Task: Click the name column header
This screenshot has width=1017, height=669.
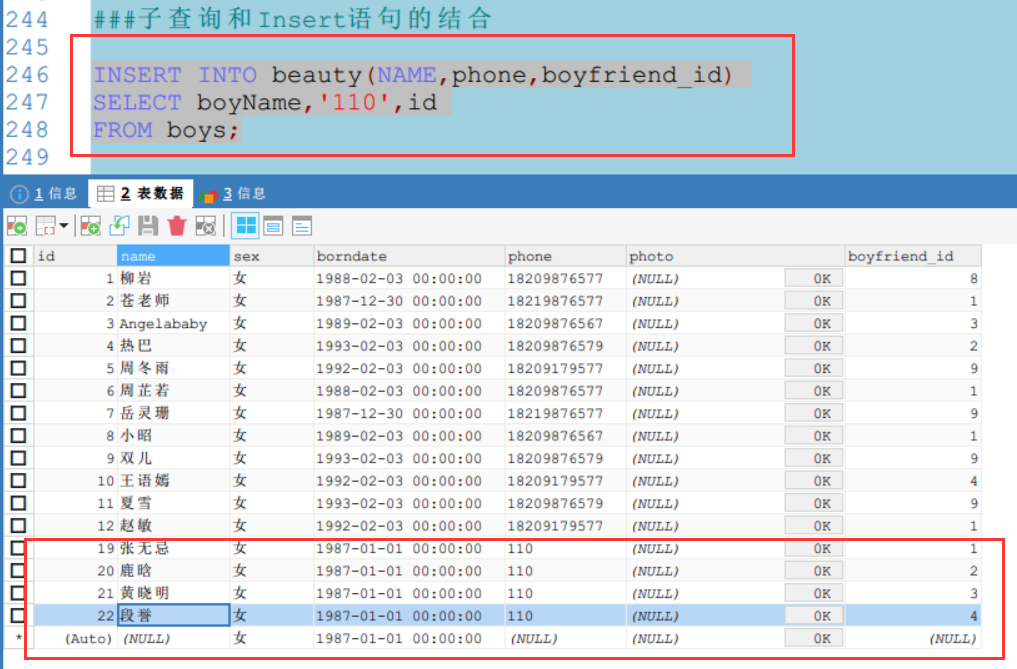Action: [x=173, y=256]
